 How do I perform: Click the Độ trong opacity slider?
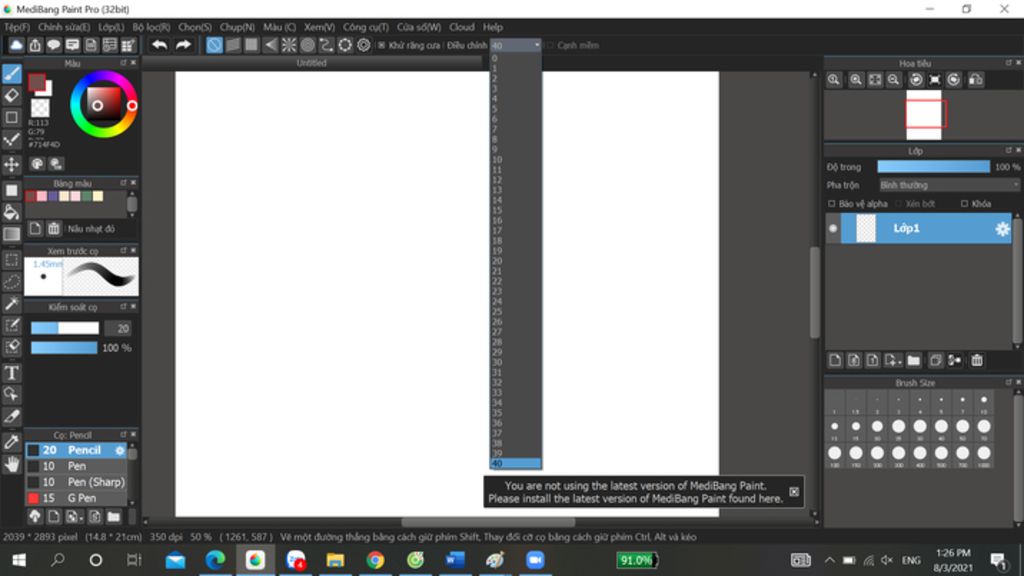(x=933, y=167)
